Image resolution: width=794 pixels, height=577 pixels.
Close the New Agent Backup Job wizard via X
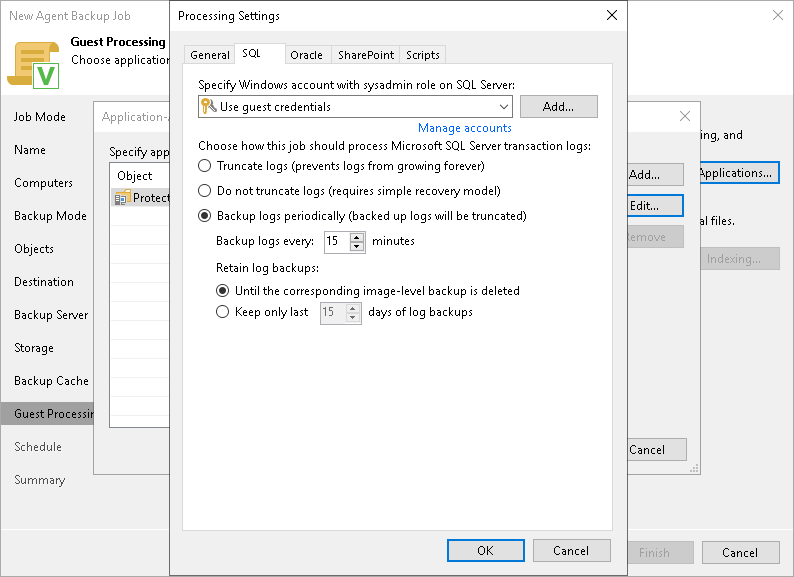click(778, 15)
